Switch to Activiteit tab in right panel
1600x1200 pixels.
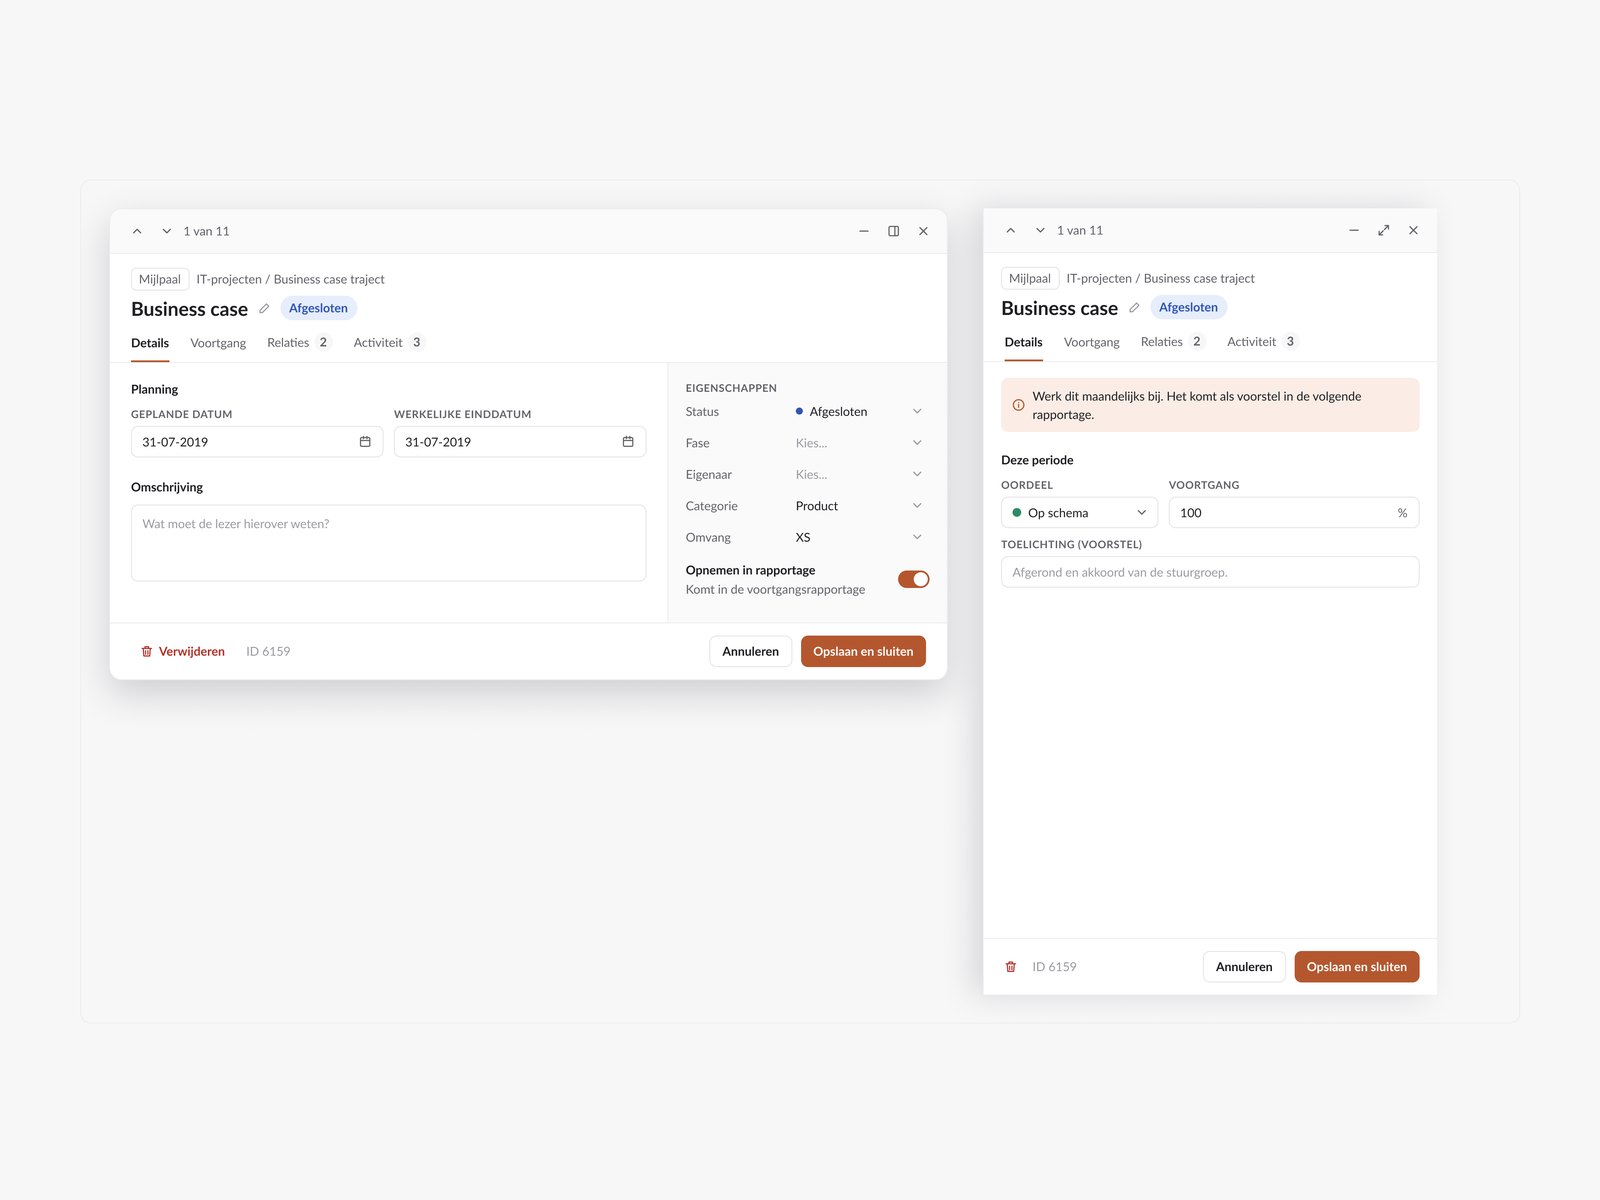[1262, 342]
